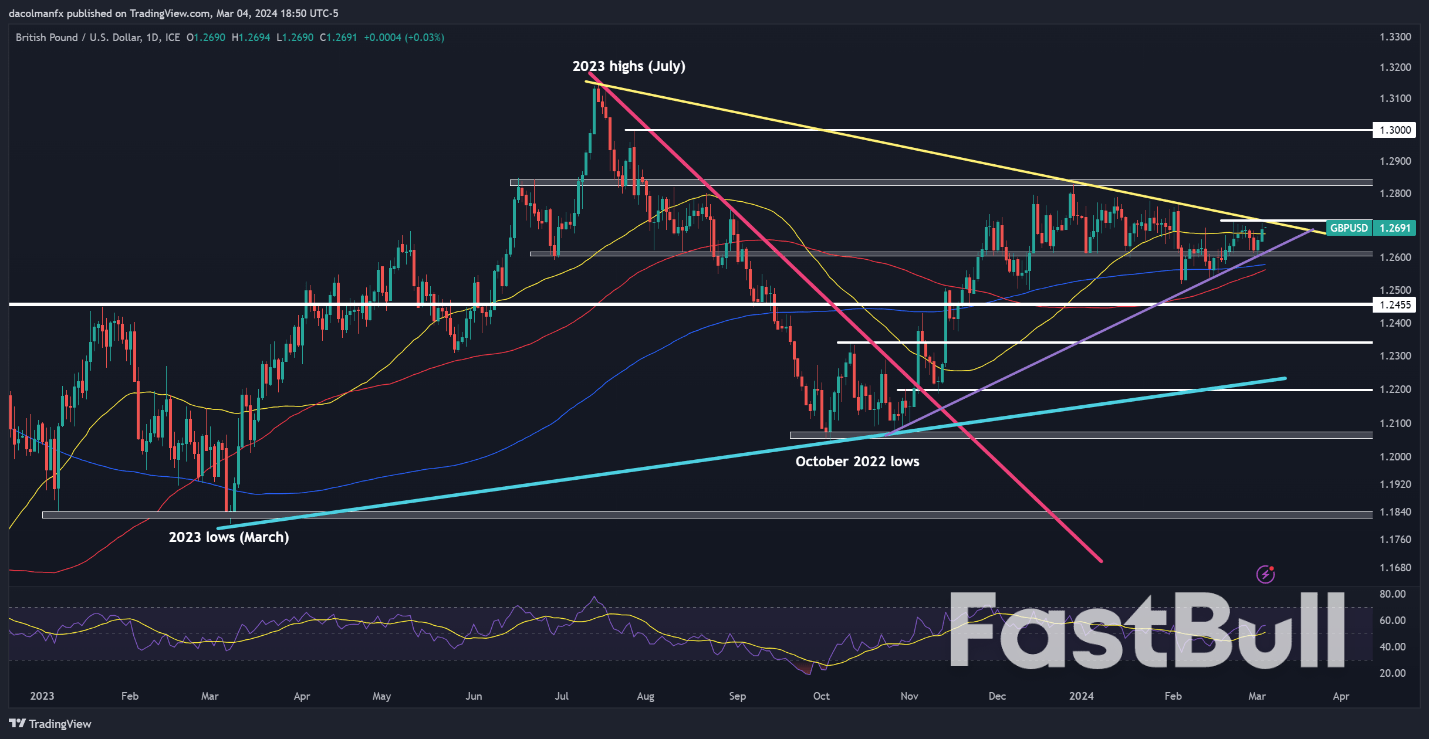Click the closing price C1.2691 value

pyautogui.click(x=338, y=36)
